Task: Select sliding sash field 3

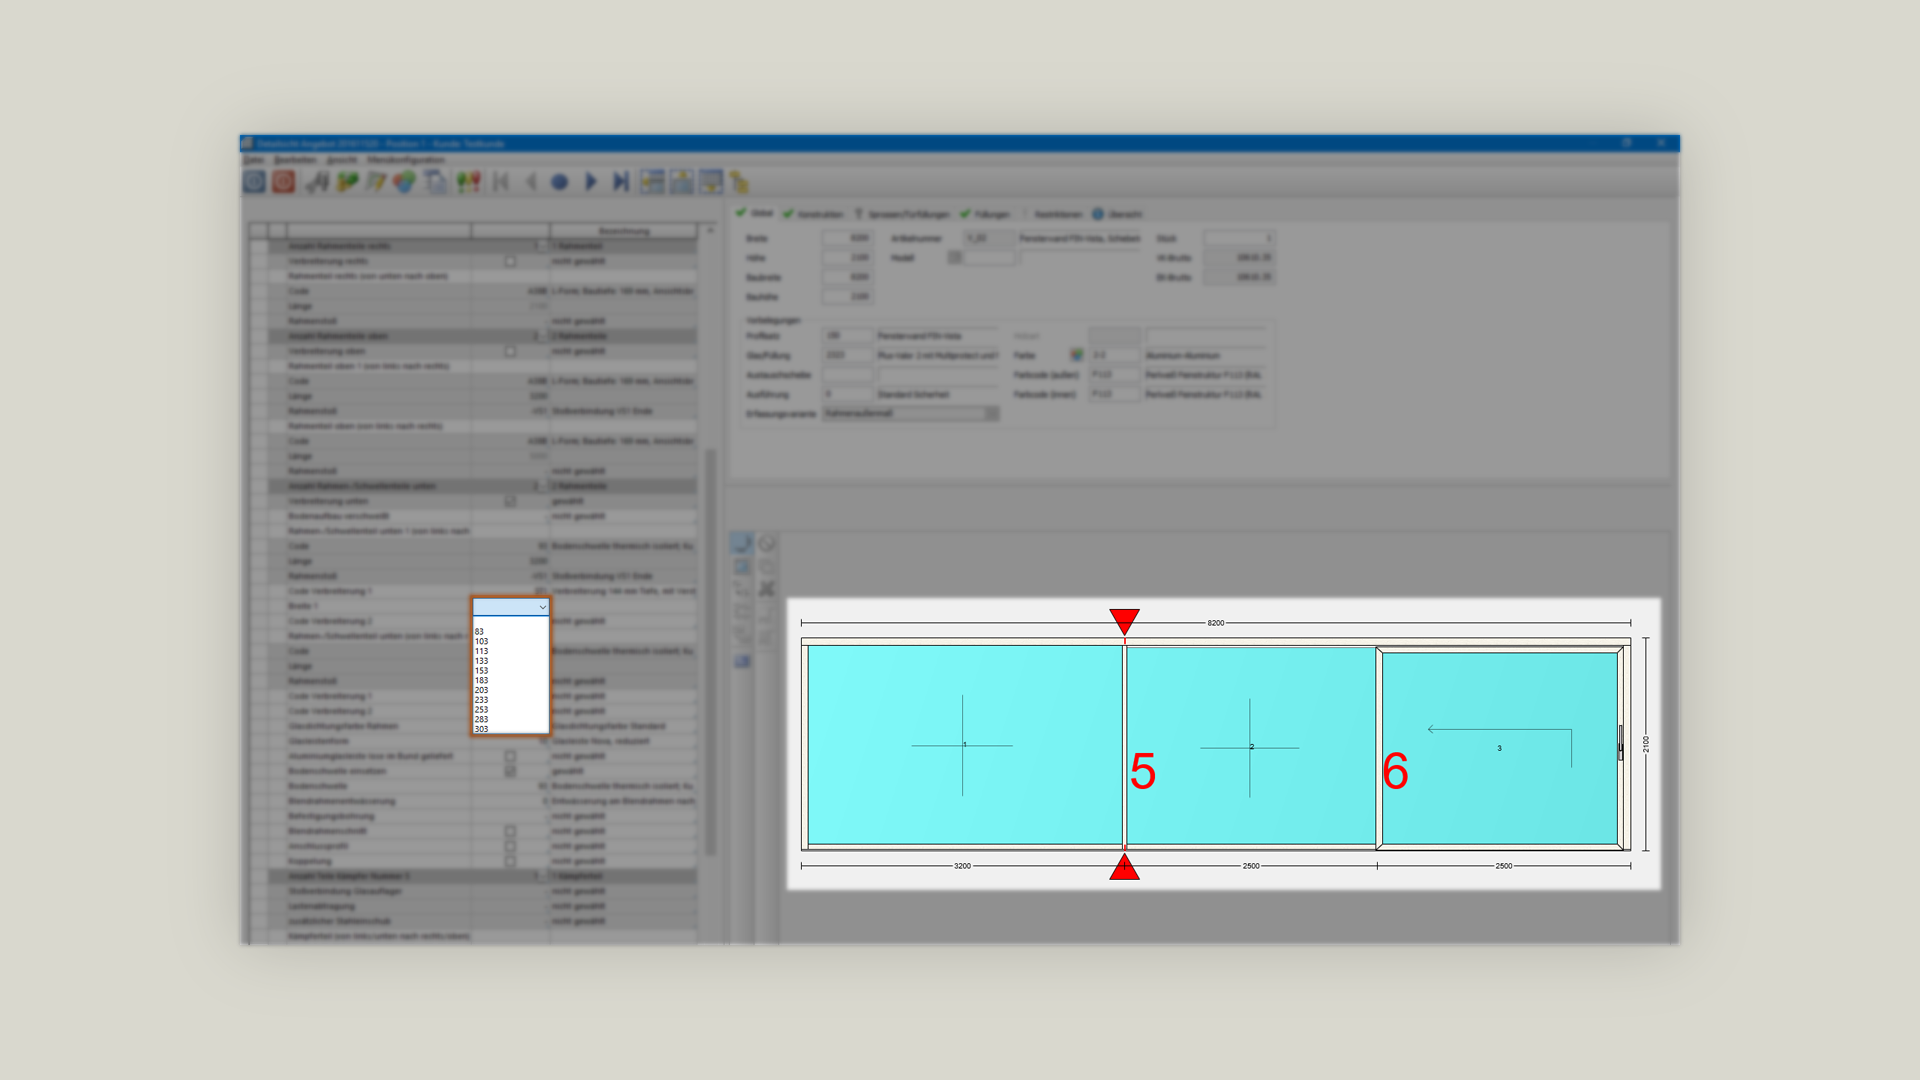Action: click(x=1499, y=748)
